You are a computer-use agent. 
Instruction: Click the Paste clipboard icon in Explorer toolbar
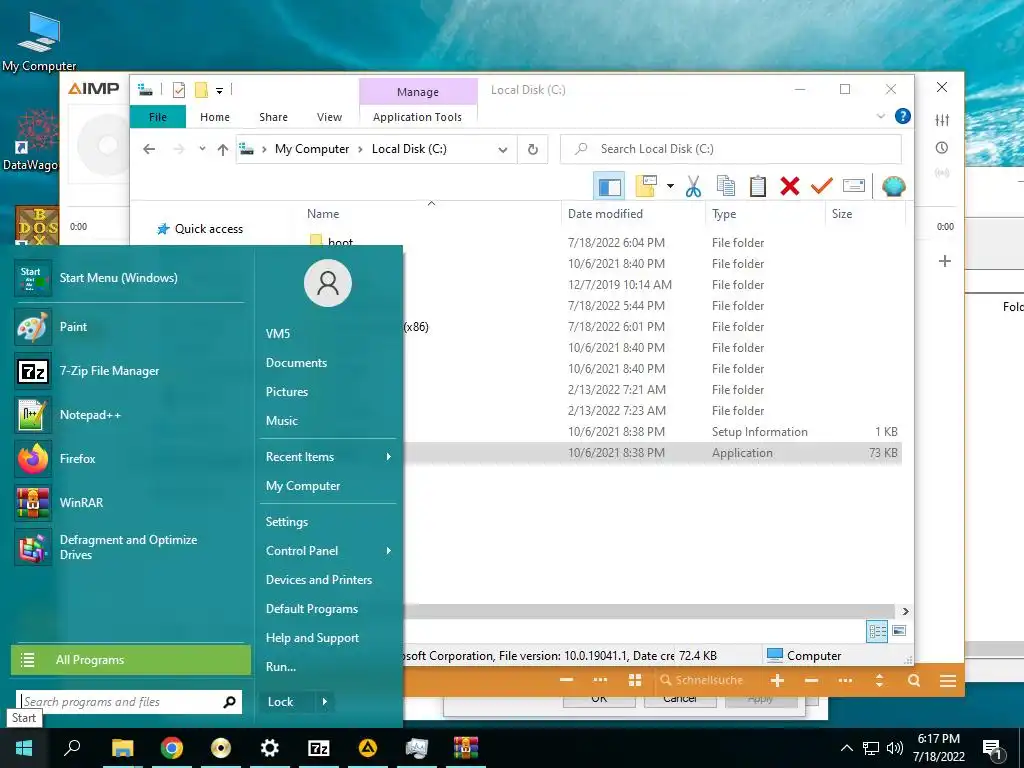click(758, 187)
